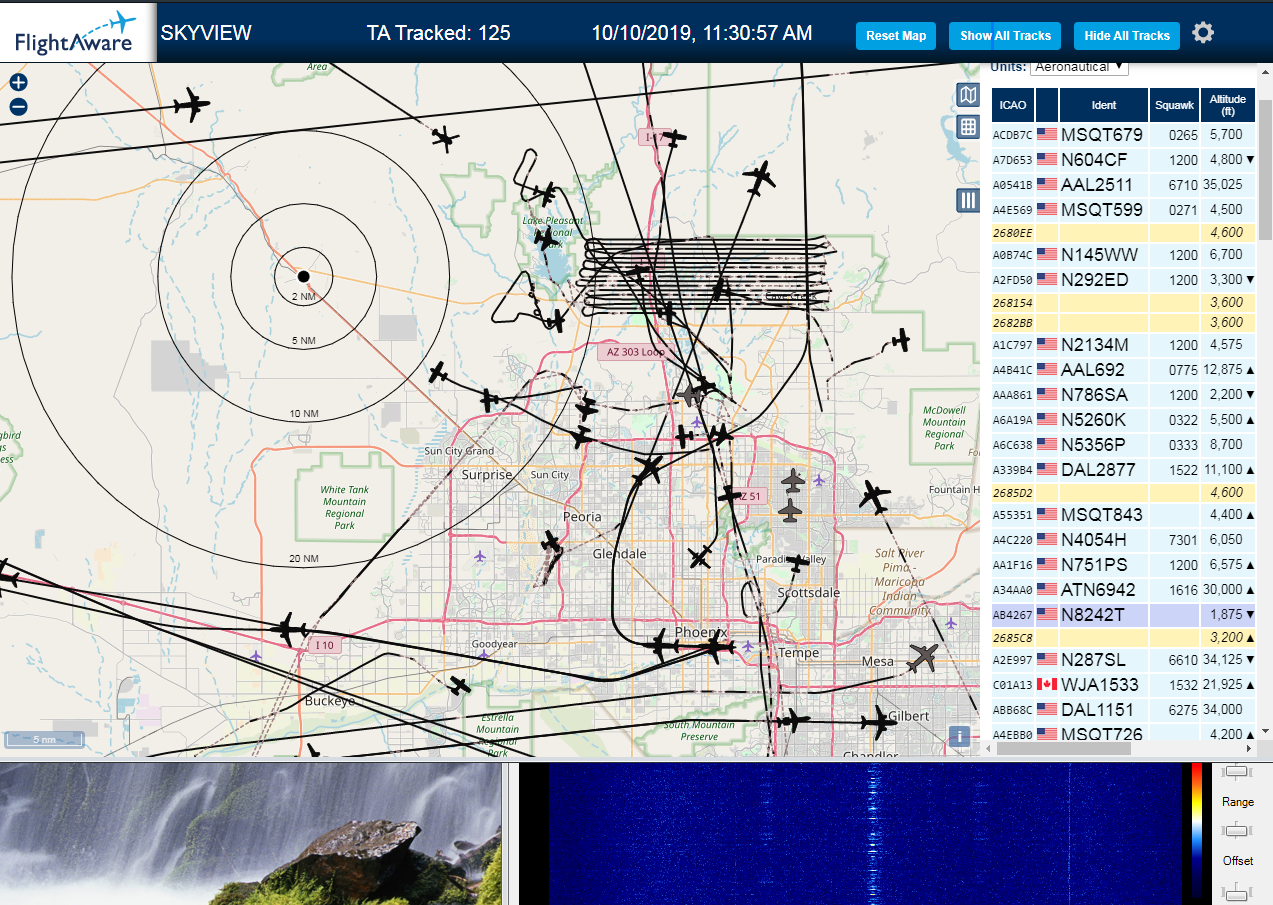The image size is (1273, 905).
Task: Click the spectrum color scale bar
Action: pos(1197,834)
